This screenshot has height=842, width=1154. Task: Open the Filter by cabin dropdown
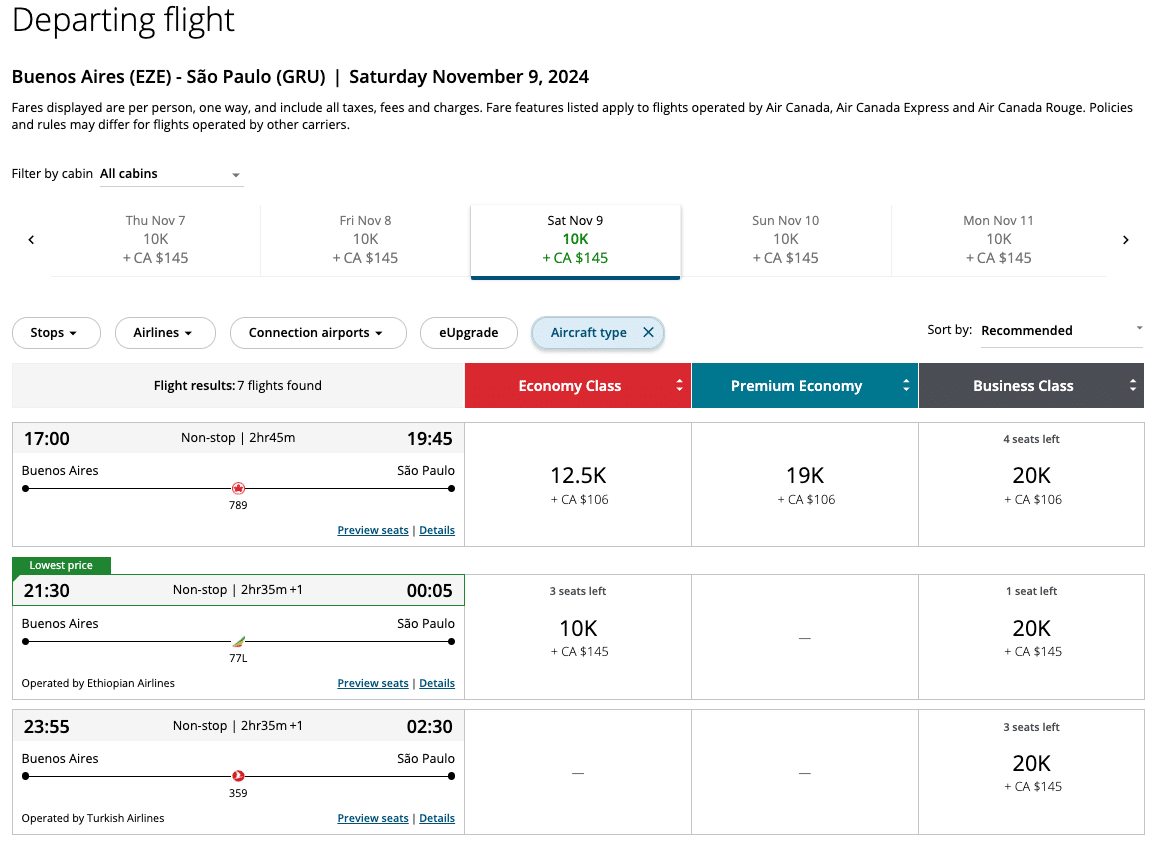[171, 174]
